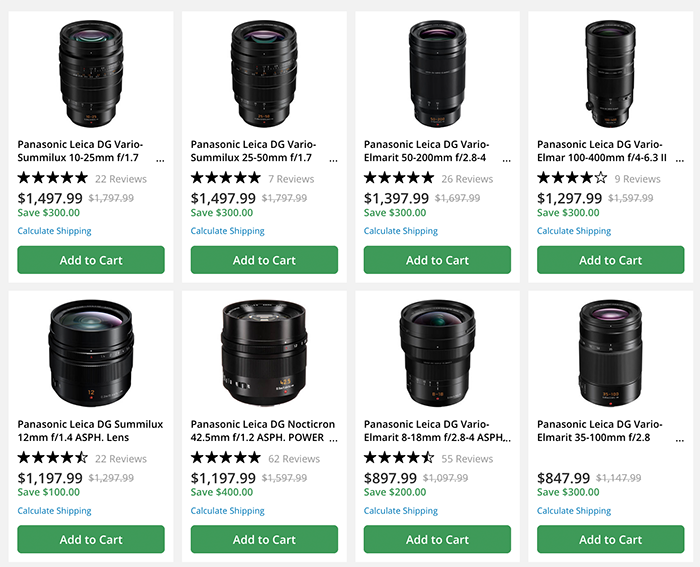View the Nocticron 42.5mm lens image
The image size is (700, 567).
click(x=264, y=350)
